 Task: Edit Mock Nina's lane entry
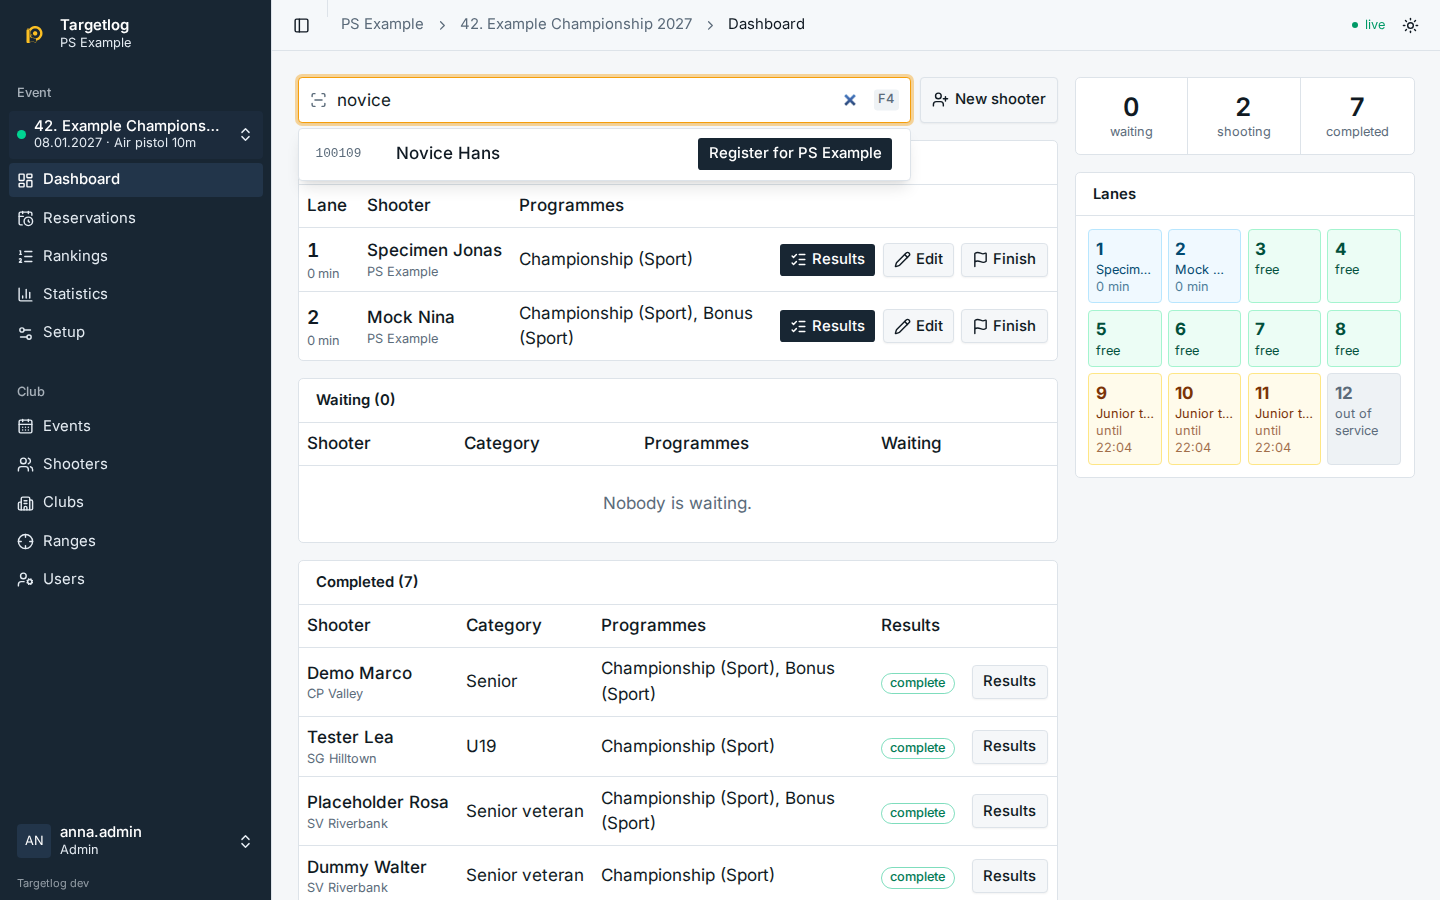point(918,326)
